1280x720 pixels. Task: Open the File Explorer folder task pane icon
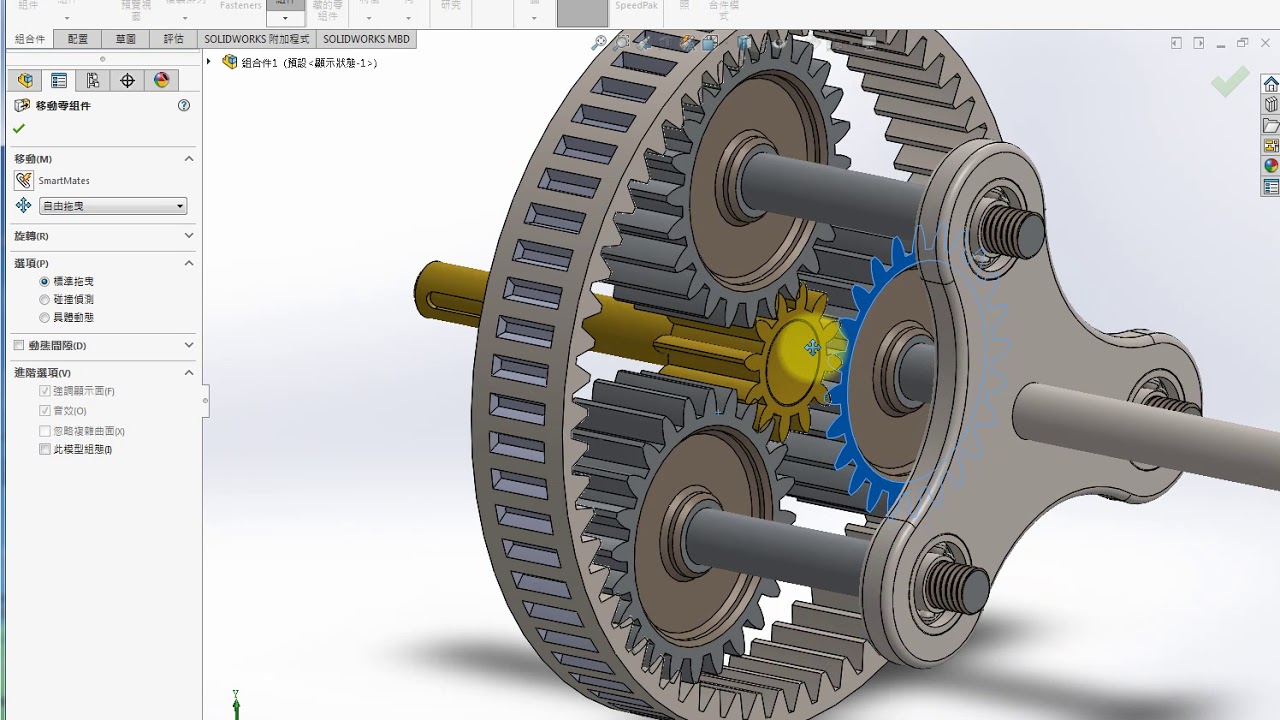(1271, 125)
